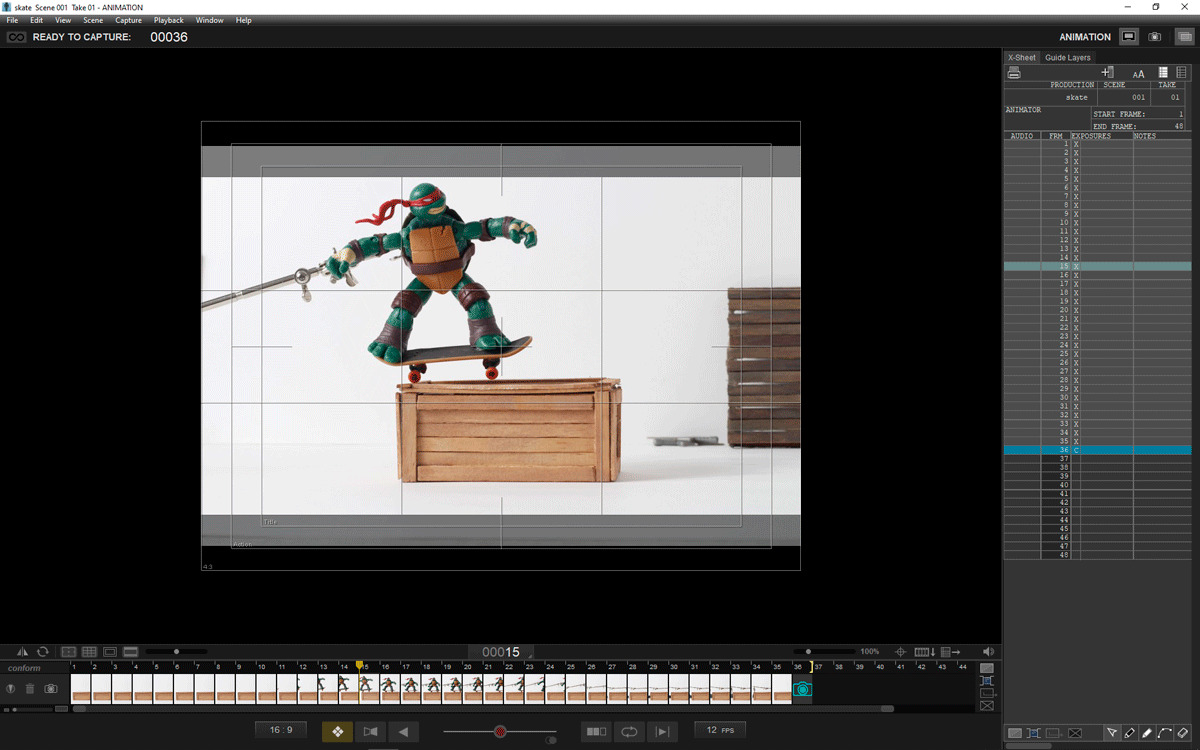The width and height of the screenshot is (1200, 750).
Task: Click the bottom toolbar image guide layer icon
Action: coord(1015,733)
